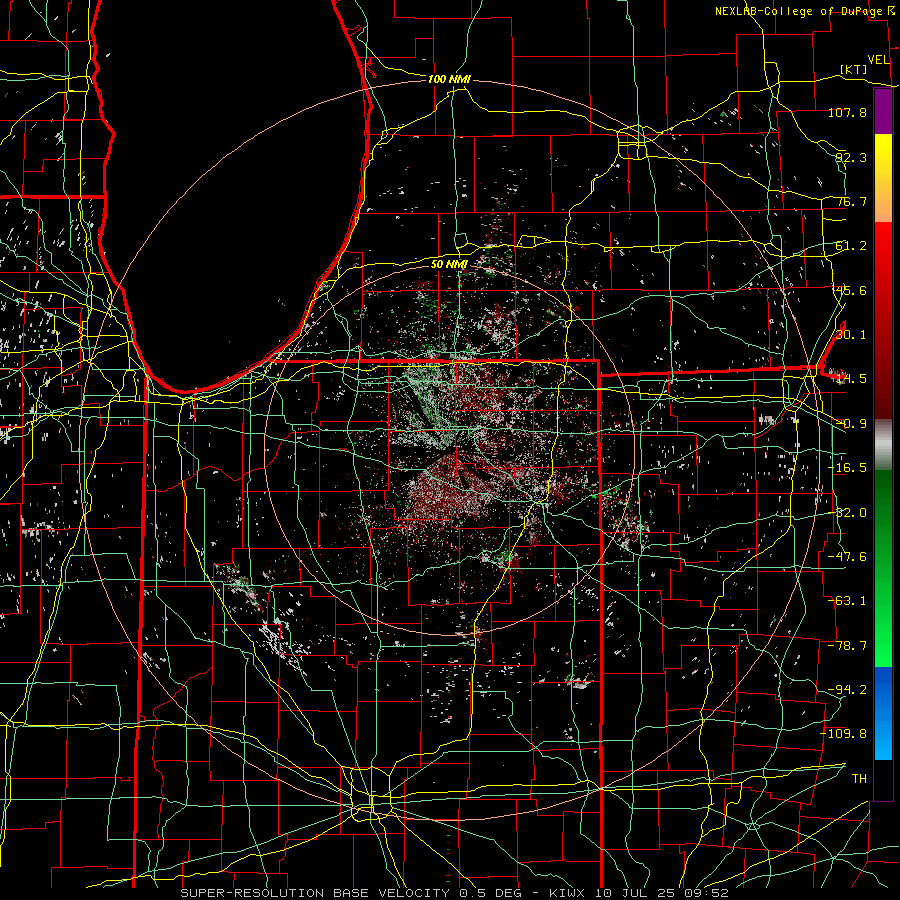
Task: Click the -94.2 velocity scale value
Action: pyautogui.click(x=847, y=689)
